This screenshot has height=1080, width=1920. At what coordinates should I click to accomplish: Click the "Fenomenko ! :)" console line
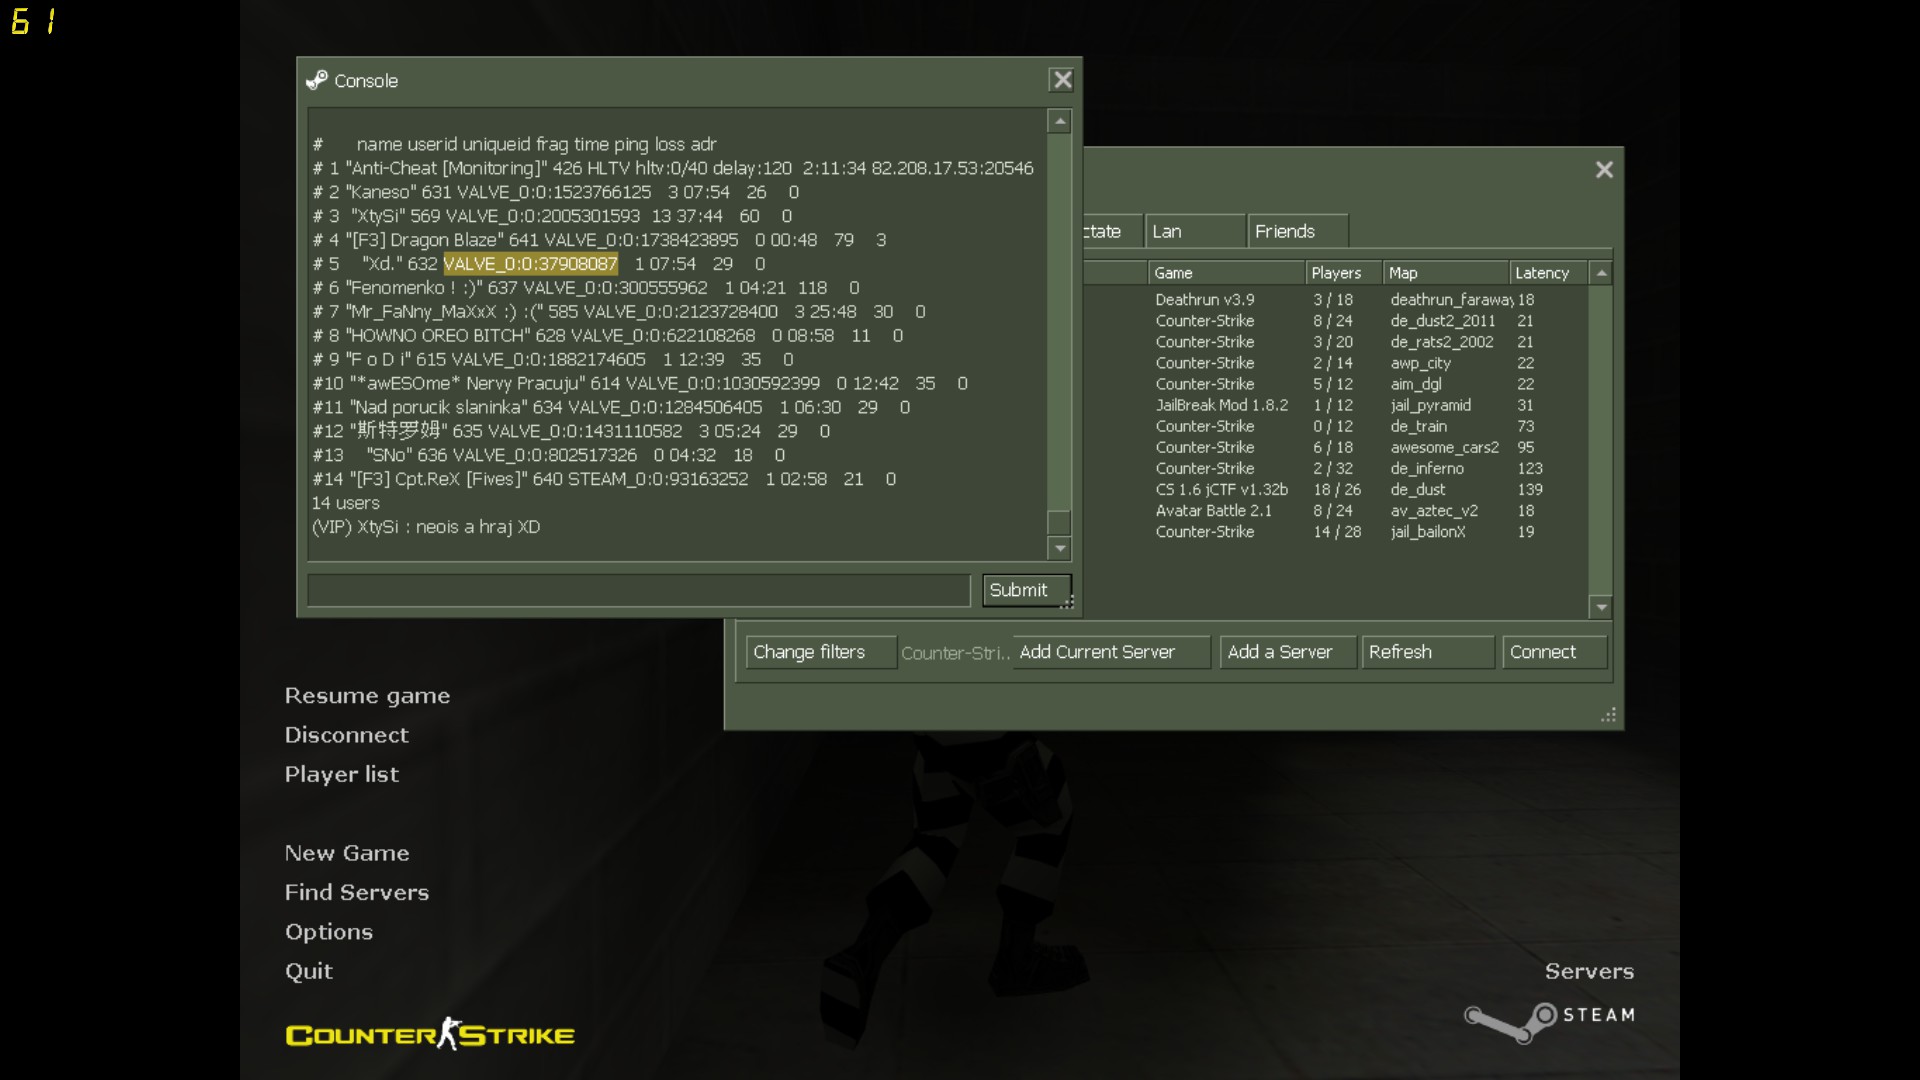(x=586, y=288)
